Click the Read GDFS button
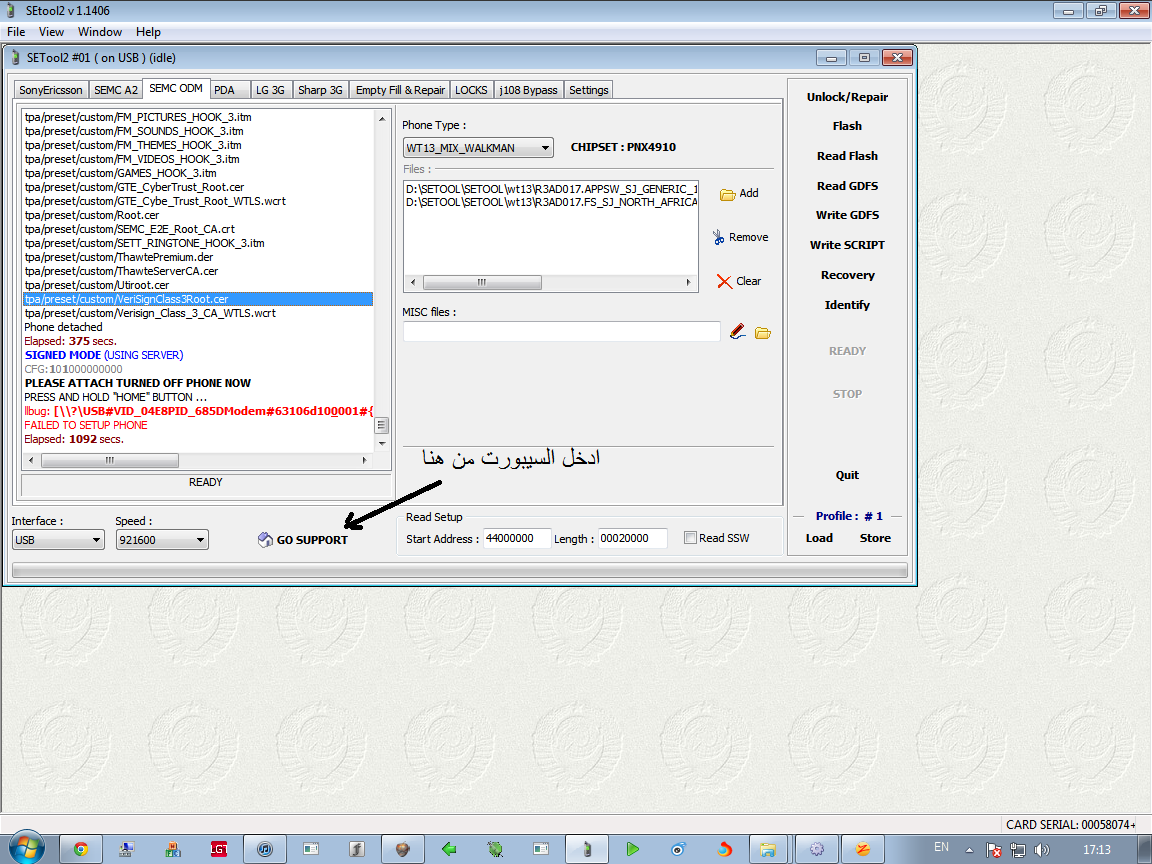 click(x=847, y=186)
